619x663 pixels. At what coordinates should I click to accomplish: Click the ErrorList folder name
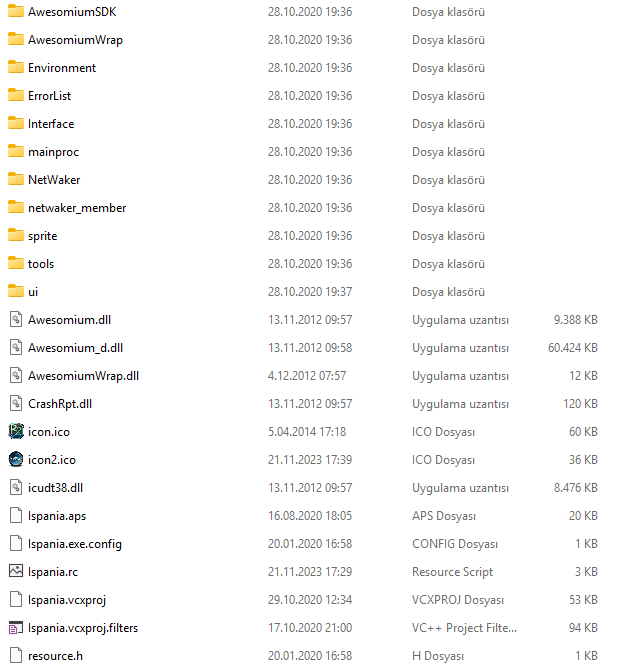[x=49, y=96]
